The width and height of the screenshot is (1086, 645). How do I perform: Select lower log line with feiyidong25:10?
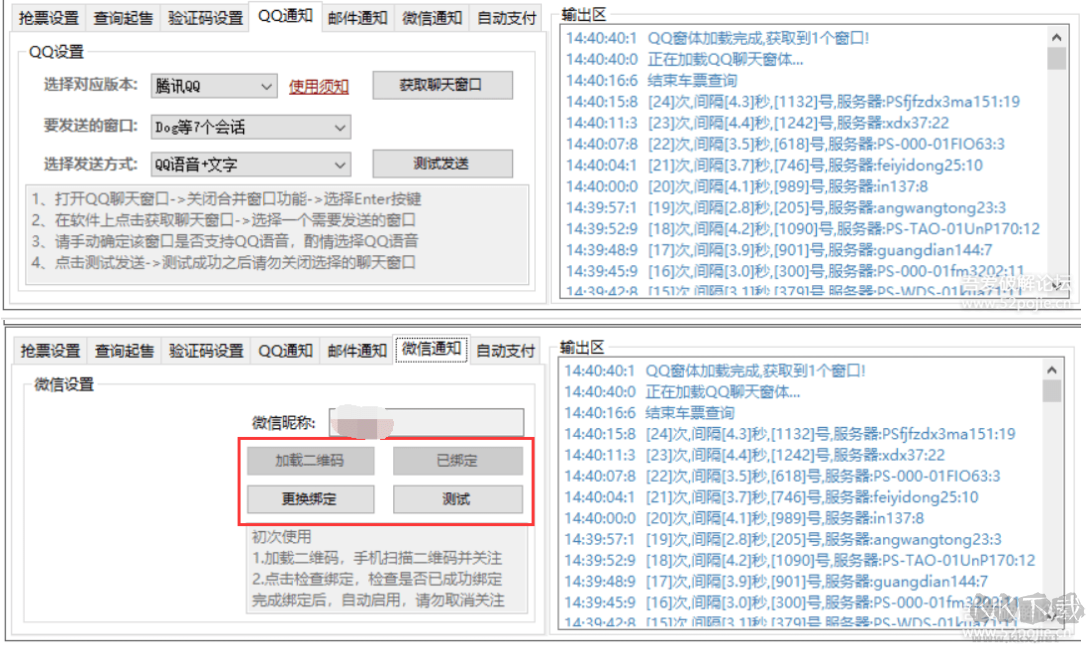coord(772,497)
